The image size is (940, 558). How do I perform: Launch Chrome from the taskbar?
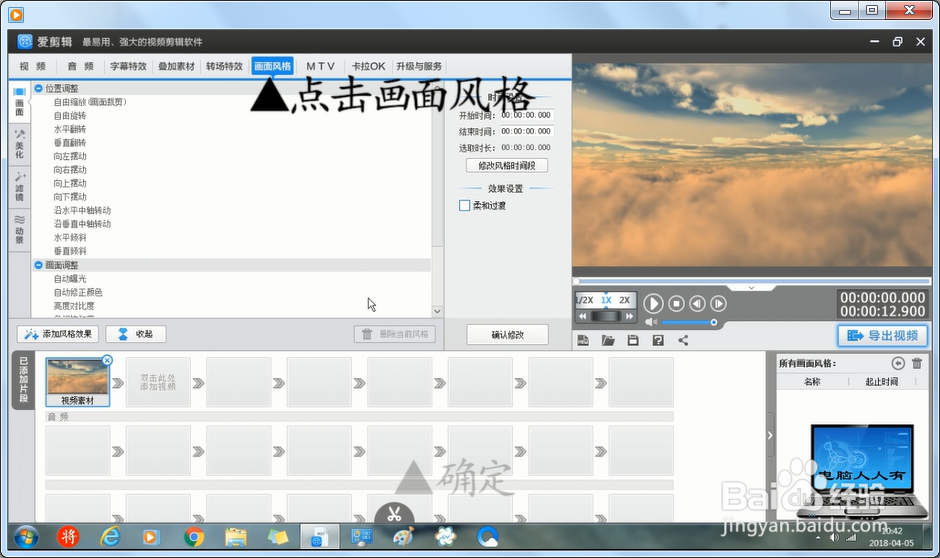coord(193,537)
